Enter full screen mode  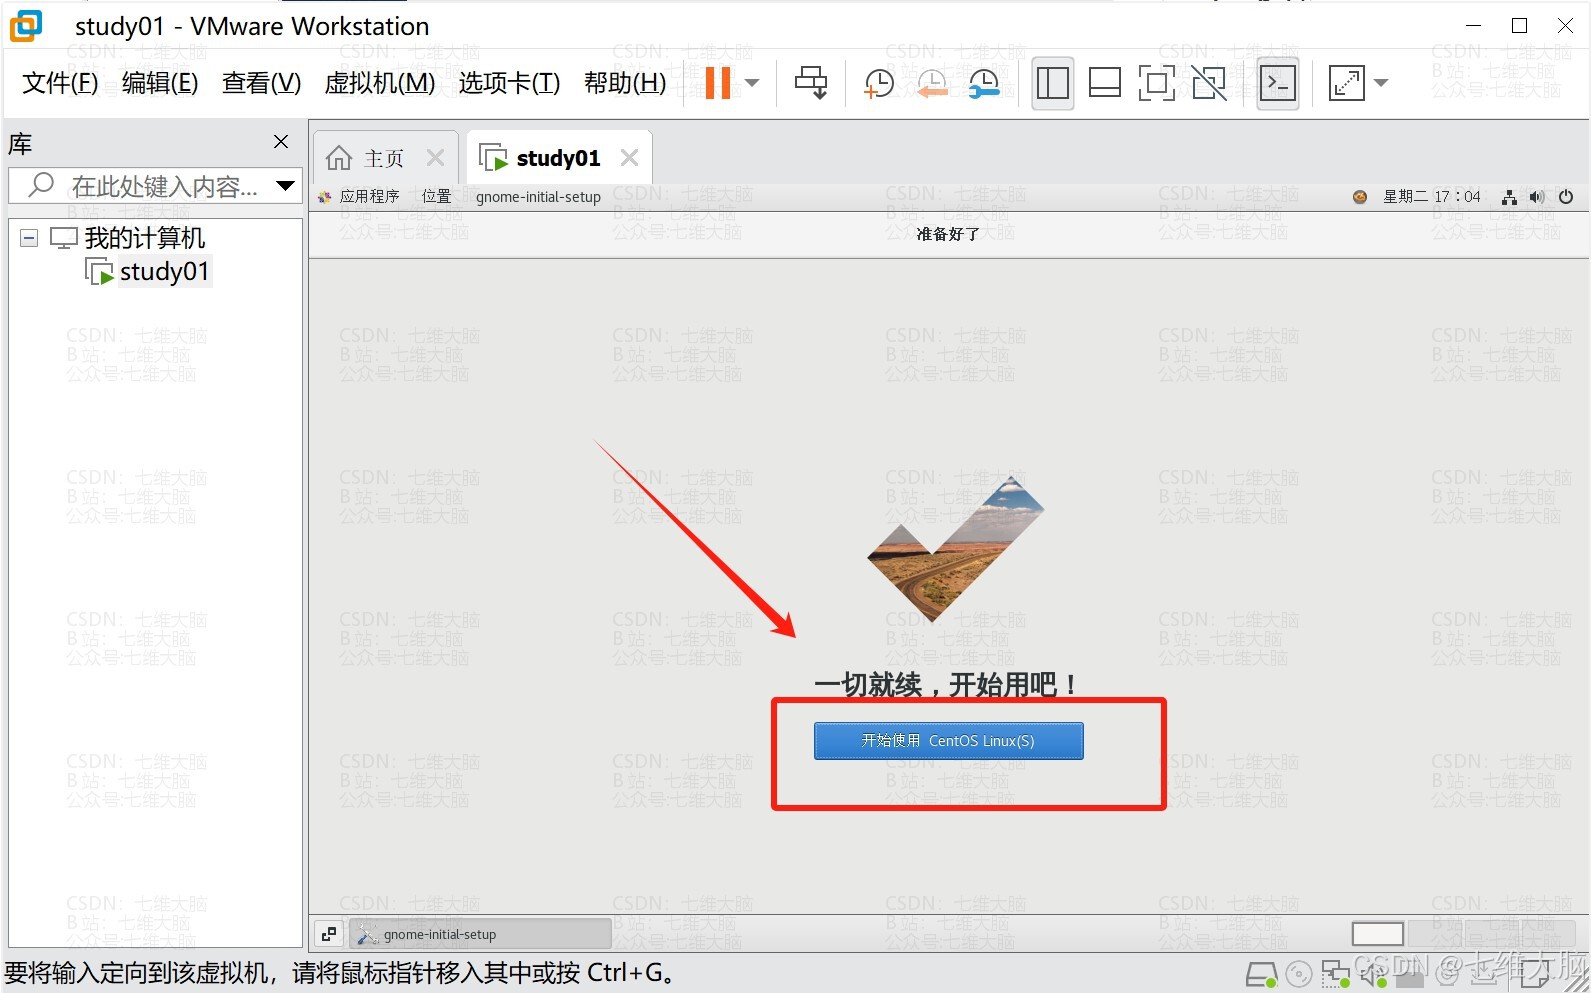pos(1156,83)
